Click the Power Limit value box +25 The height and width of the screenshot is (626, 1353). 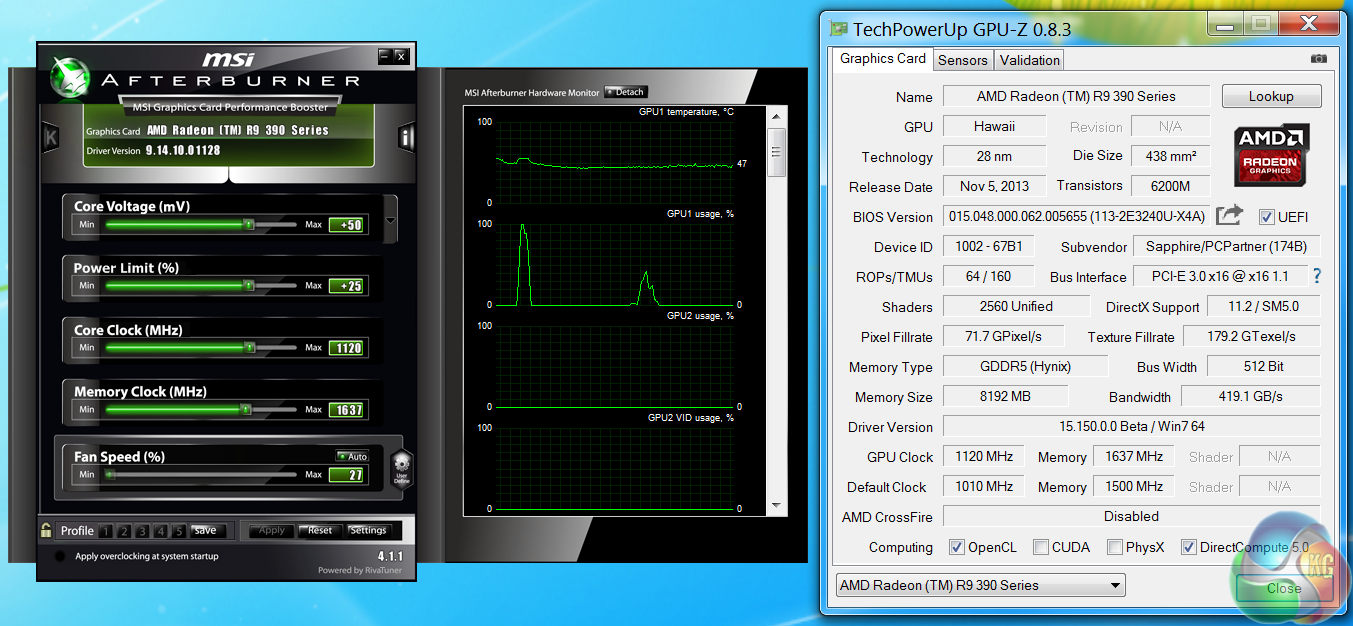(347, 286)
